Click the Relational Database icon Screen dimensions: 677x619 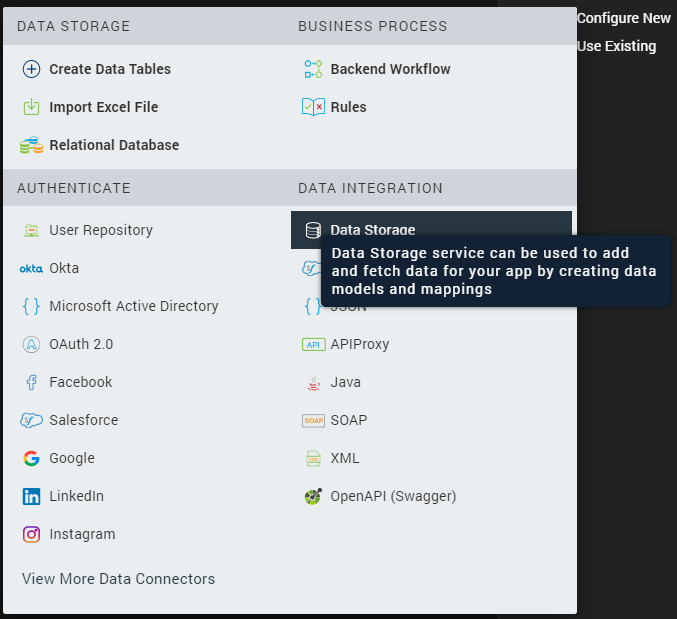point(31,145)
